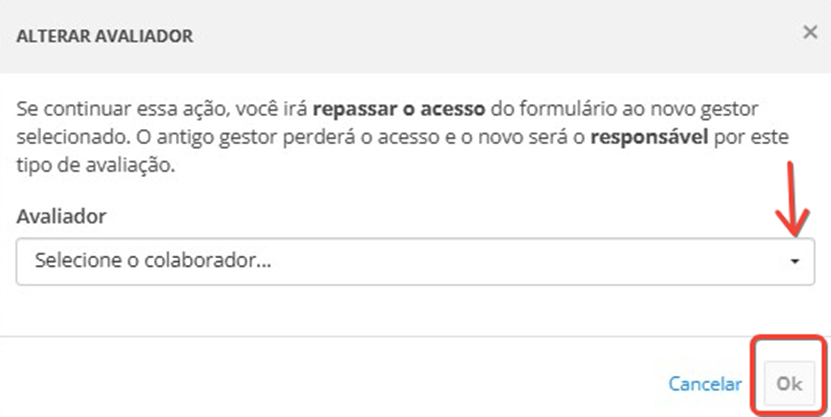Expand the Avaliador dropdown arrow
The image size is (831, 417).
point(795,261)
